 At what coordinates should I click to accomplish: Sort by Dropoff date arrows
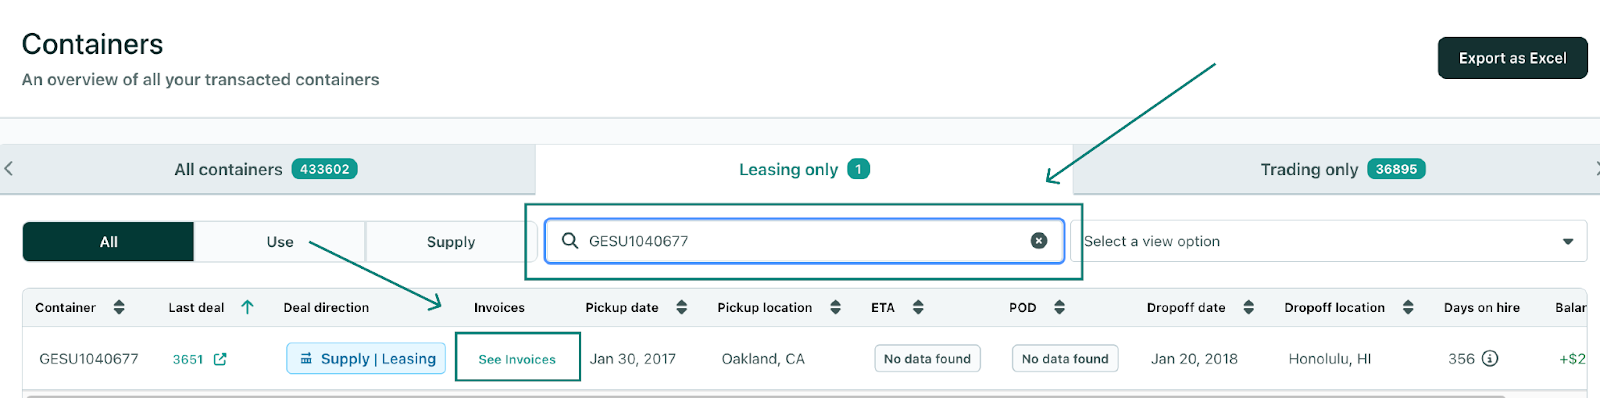1248,307
